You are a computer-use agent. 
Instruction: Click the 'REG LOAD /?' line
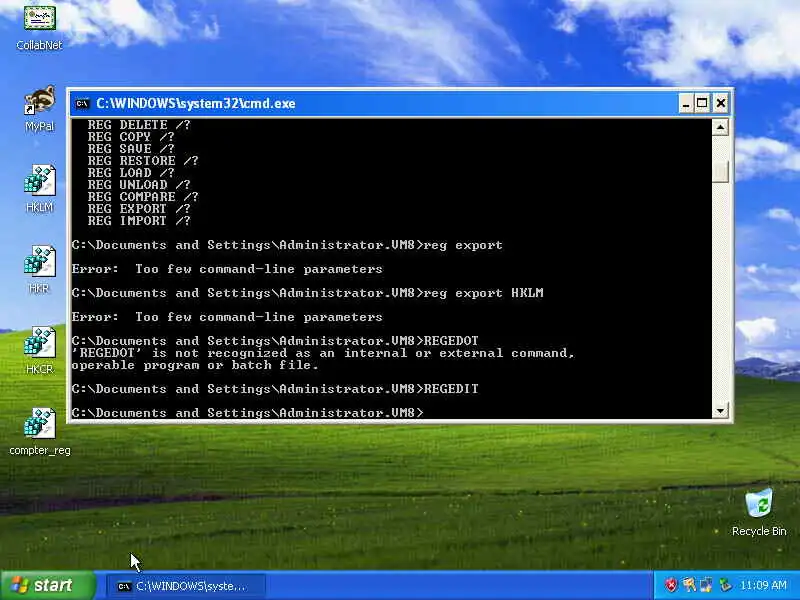131,173
